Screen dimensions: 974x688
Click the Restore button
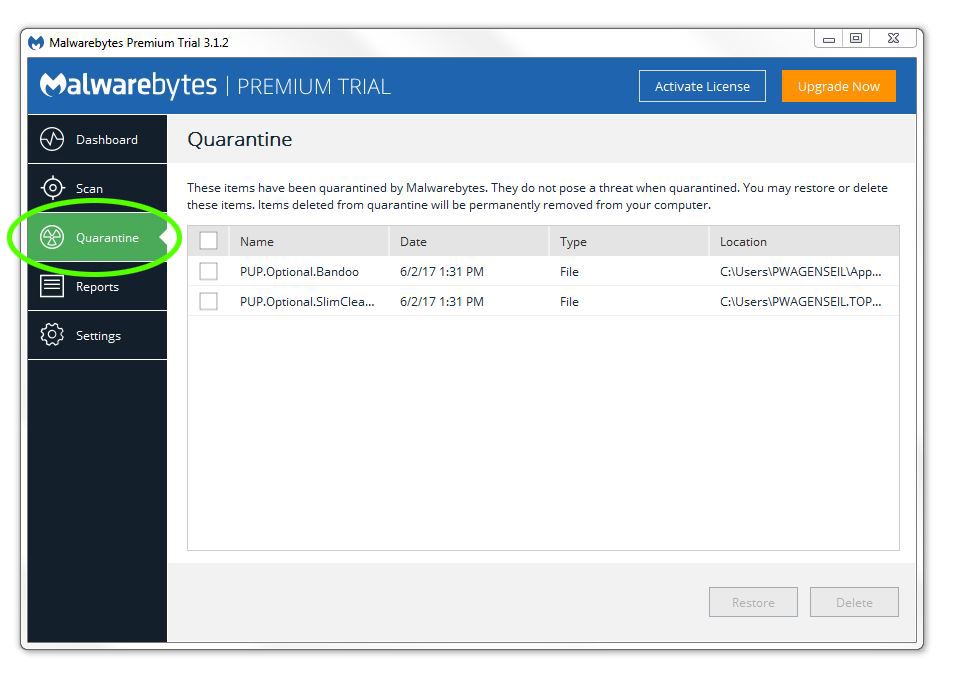pos(753,602)
